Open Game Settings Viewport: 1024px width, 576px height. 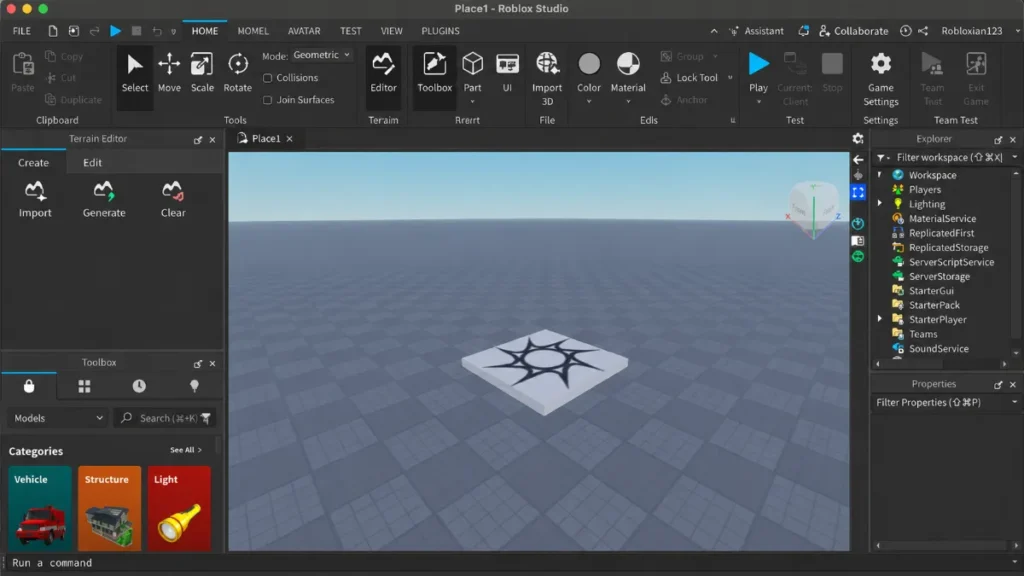point(880,78)
